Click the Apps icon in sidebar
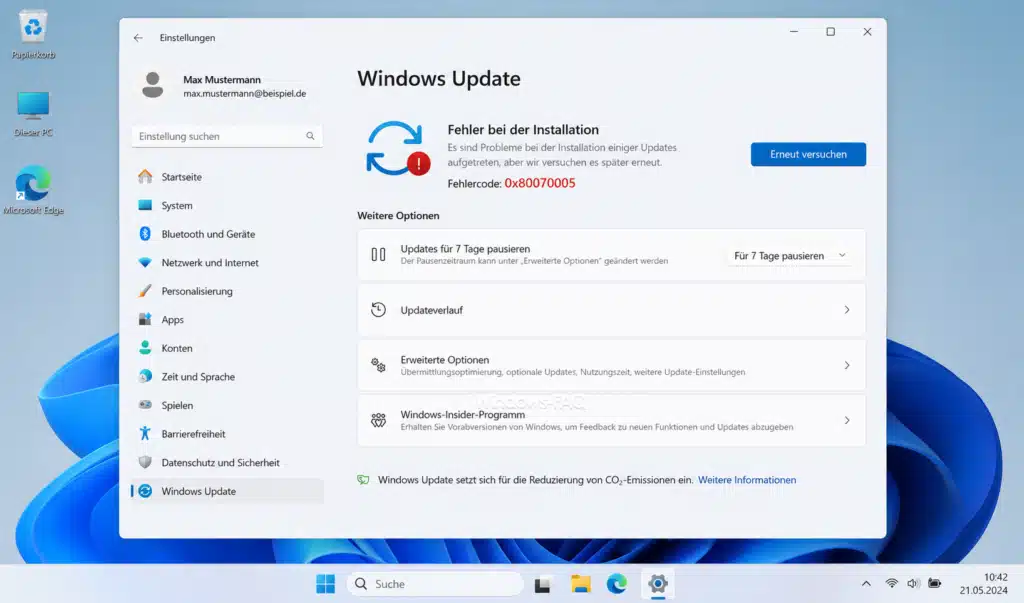 coord(145,319)
